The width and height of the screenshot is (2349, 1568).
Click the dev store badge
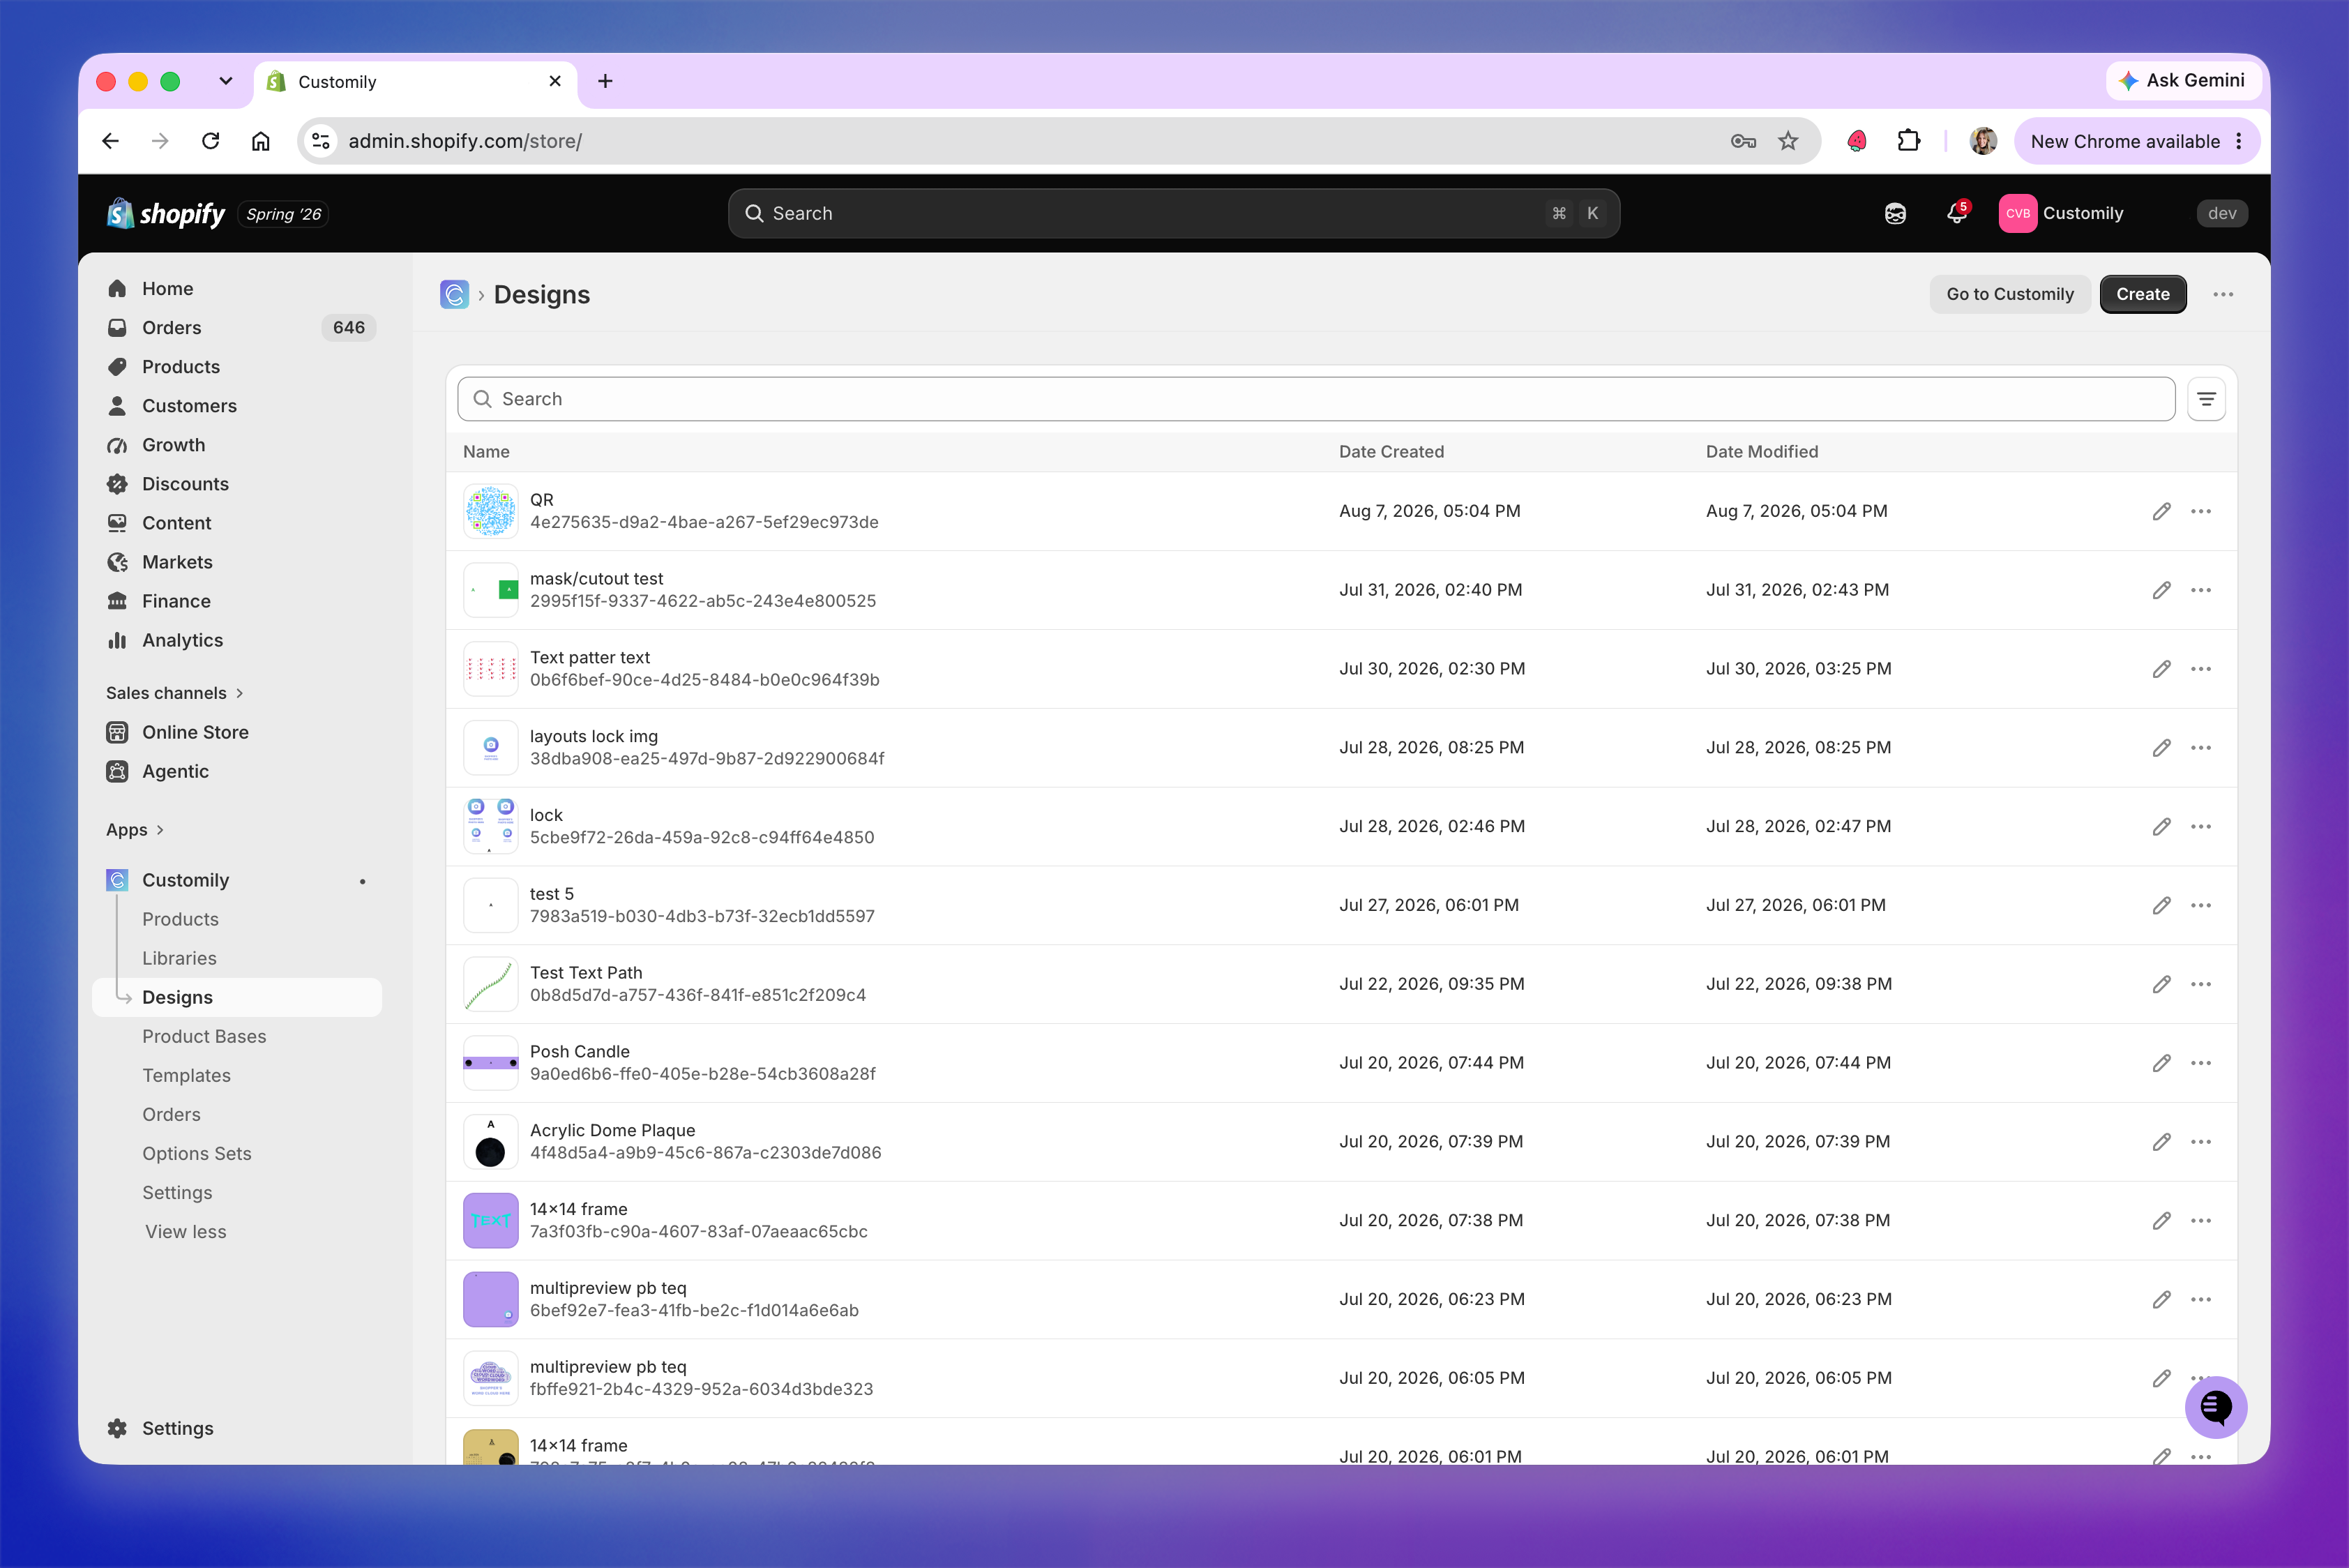pos(2222,213)
